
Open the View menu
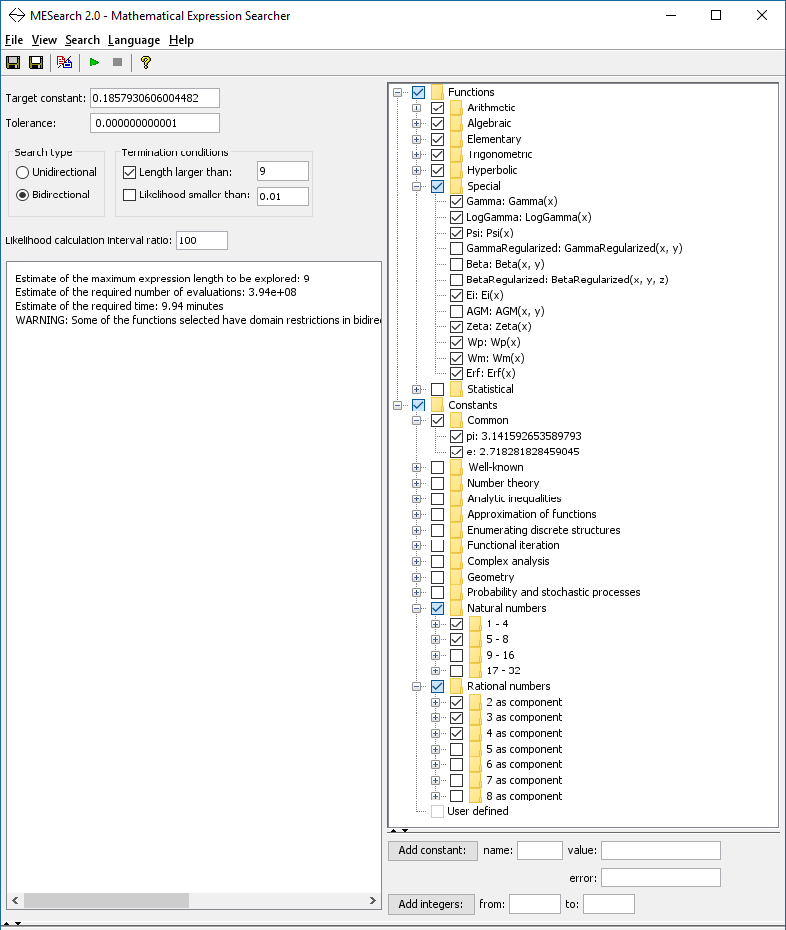(44, 40)
